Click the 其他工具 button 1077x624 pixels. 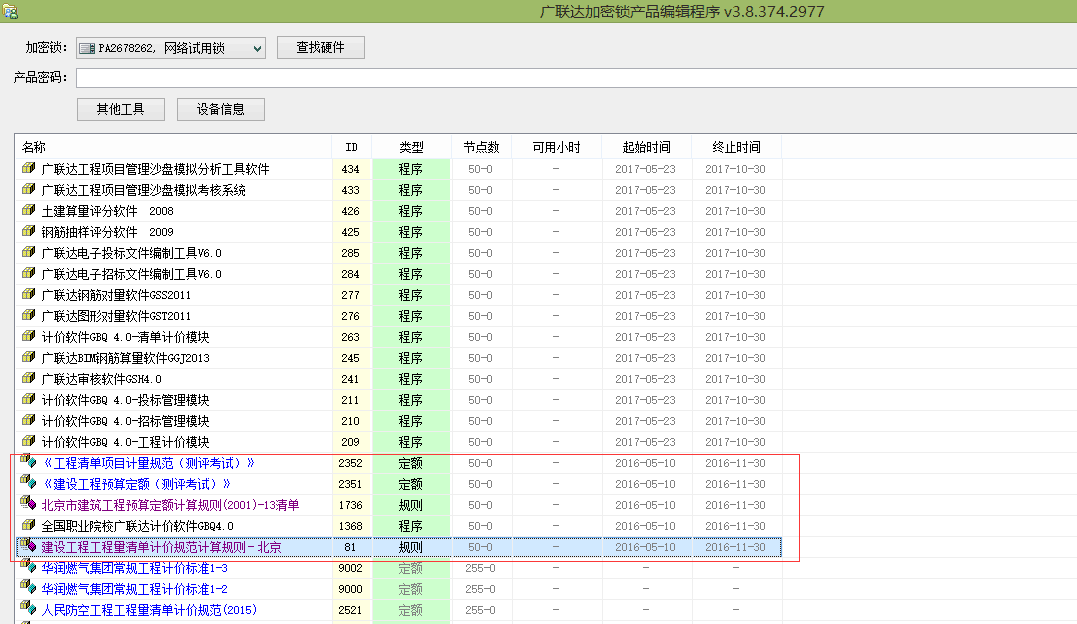click(x=121, y=109)
